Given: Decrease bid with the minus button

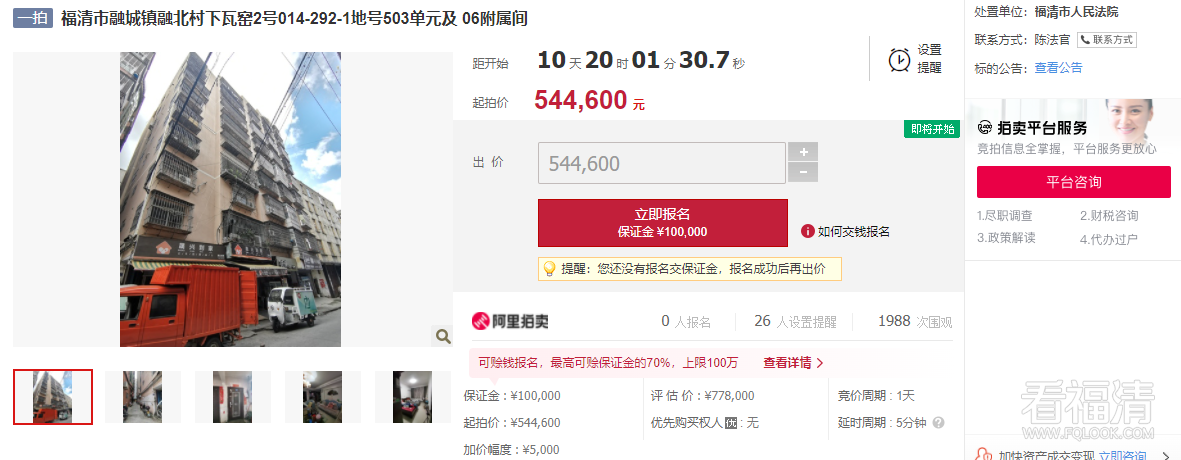Looking at the screenshot, I should pos(803,172).
